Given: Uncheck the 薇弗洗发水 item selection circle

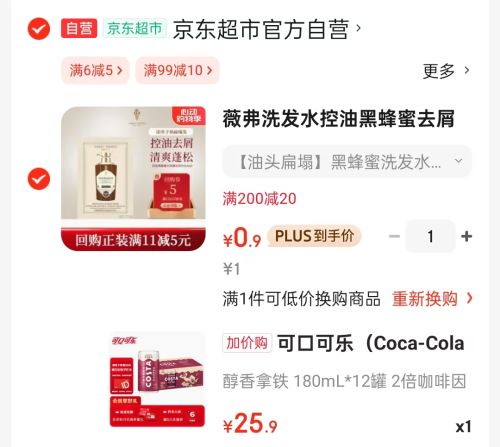Looking at the screenshot, I should 39,179.
